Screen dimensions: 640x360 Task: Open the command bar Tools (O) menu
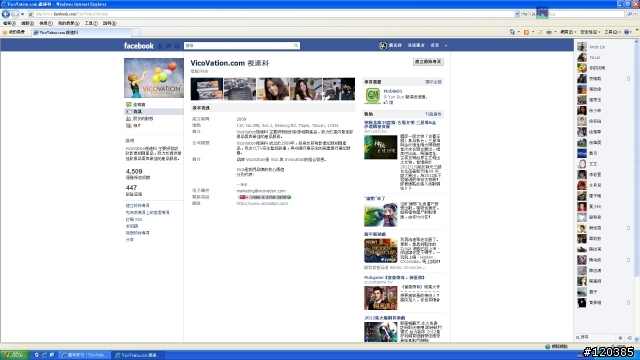[x=613, y=32]
